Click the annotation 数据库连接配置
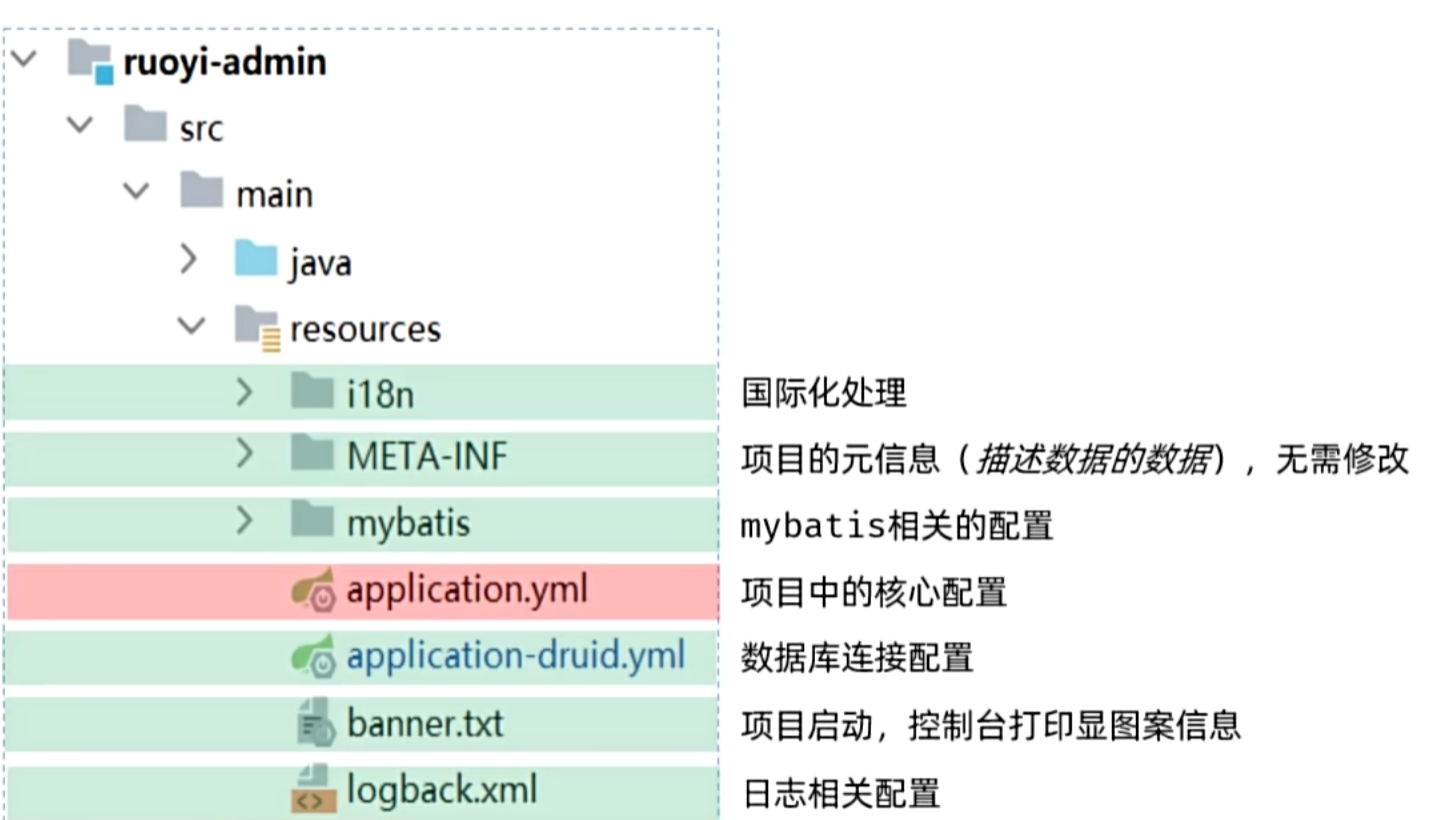 click(857, 658)
